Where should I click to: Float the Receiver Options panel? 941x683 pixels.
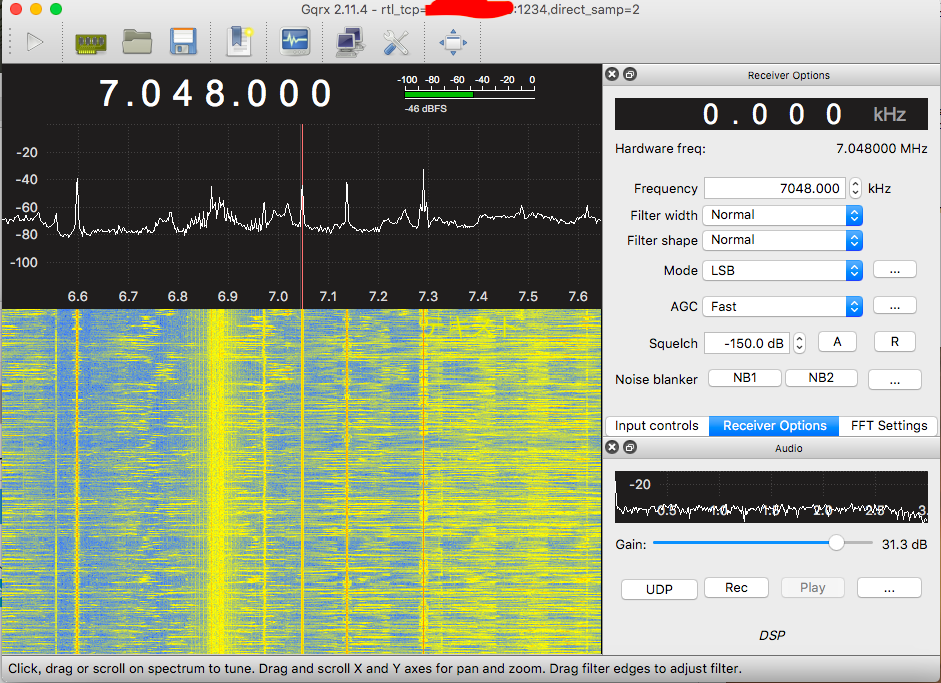[x=630, y=74]
